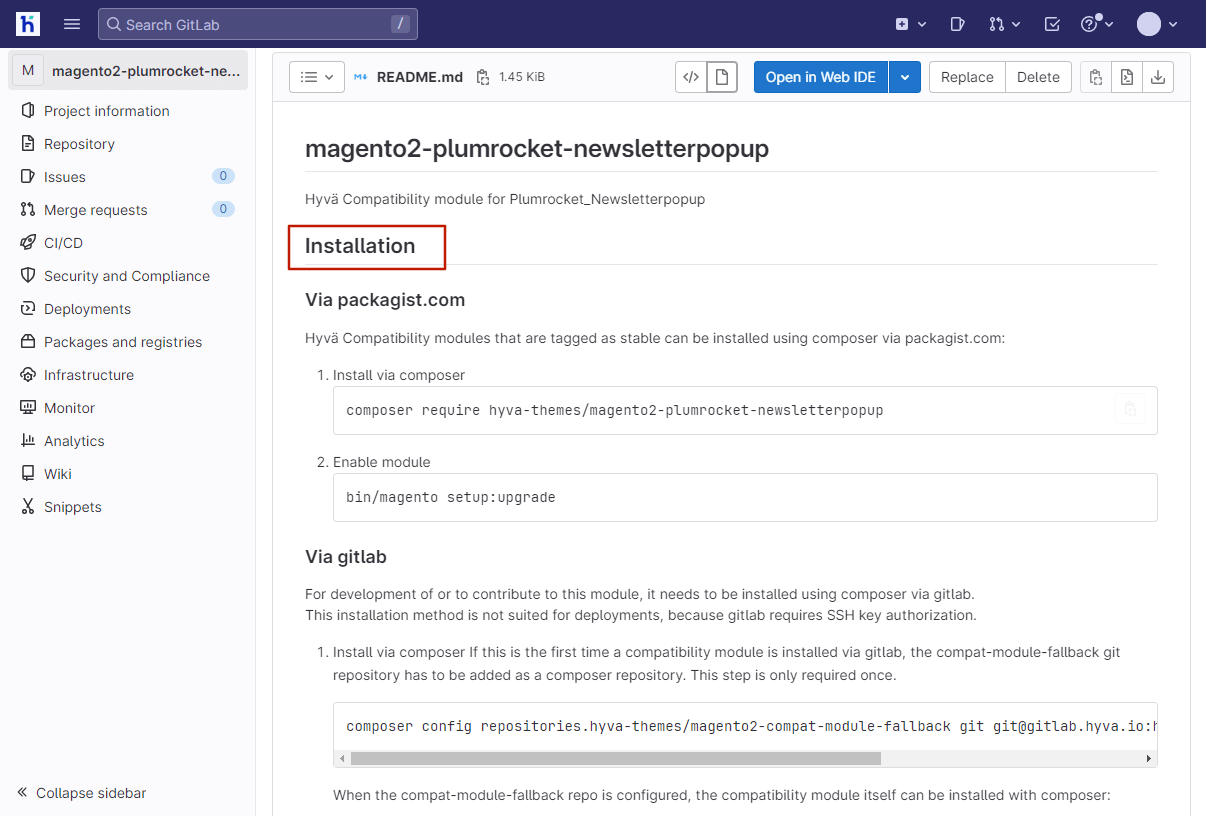Open the to-do list icon
1206x816 pixels.
(x=1052, y=24)
